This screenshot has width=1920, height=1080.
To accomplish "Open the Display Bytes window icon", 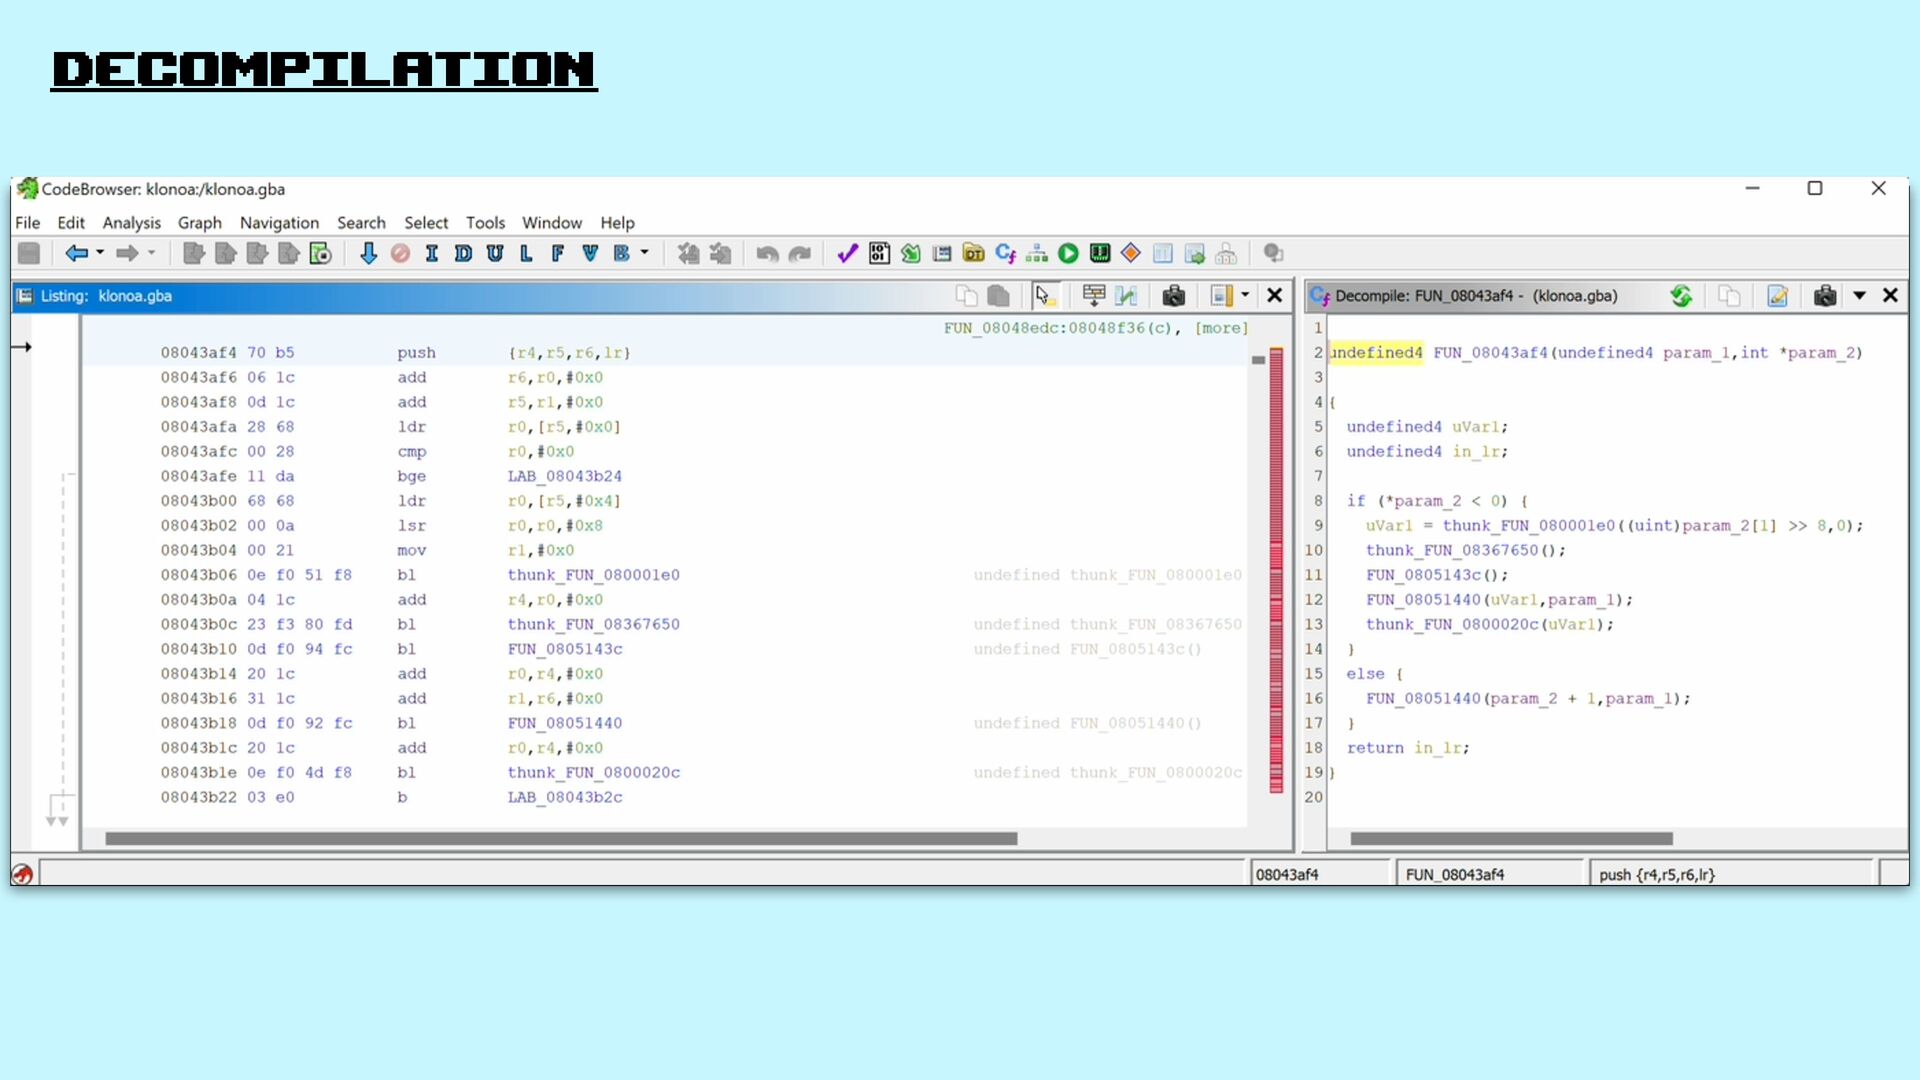I will click(879, 254).
